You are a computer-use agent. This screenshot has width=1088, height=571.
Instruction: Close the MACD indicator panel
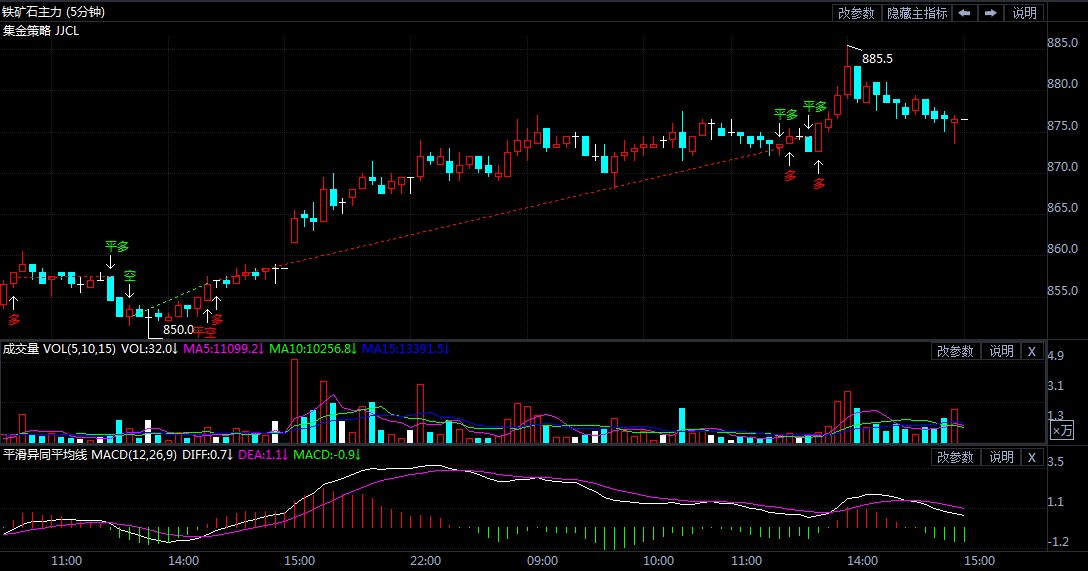[1032, 457]
